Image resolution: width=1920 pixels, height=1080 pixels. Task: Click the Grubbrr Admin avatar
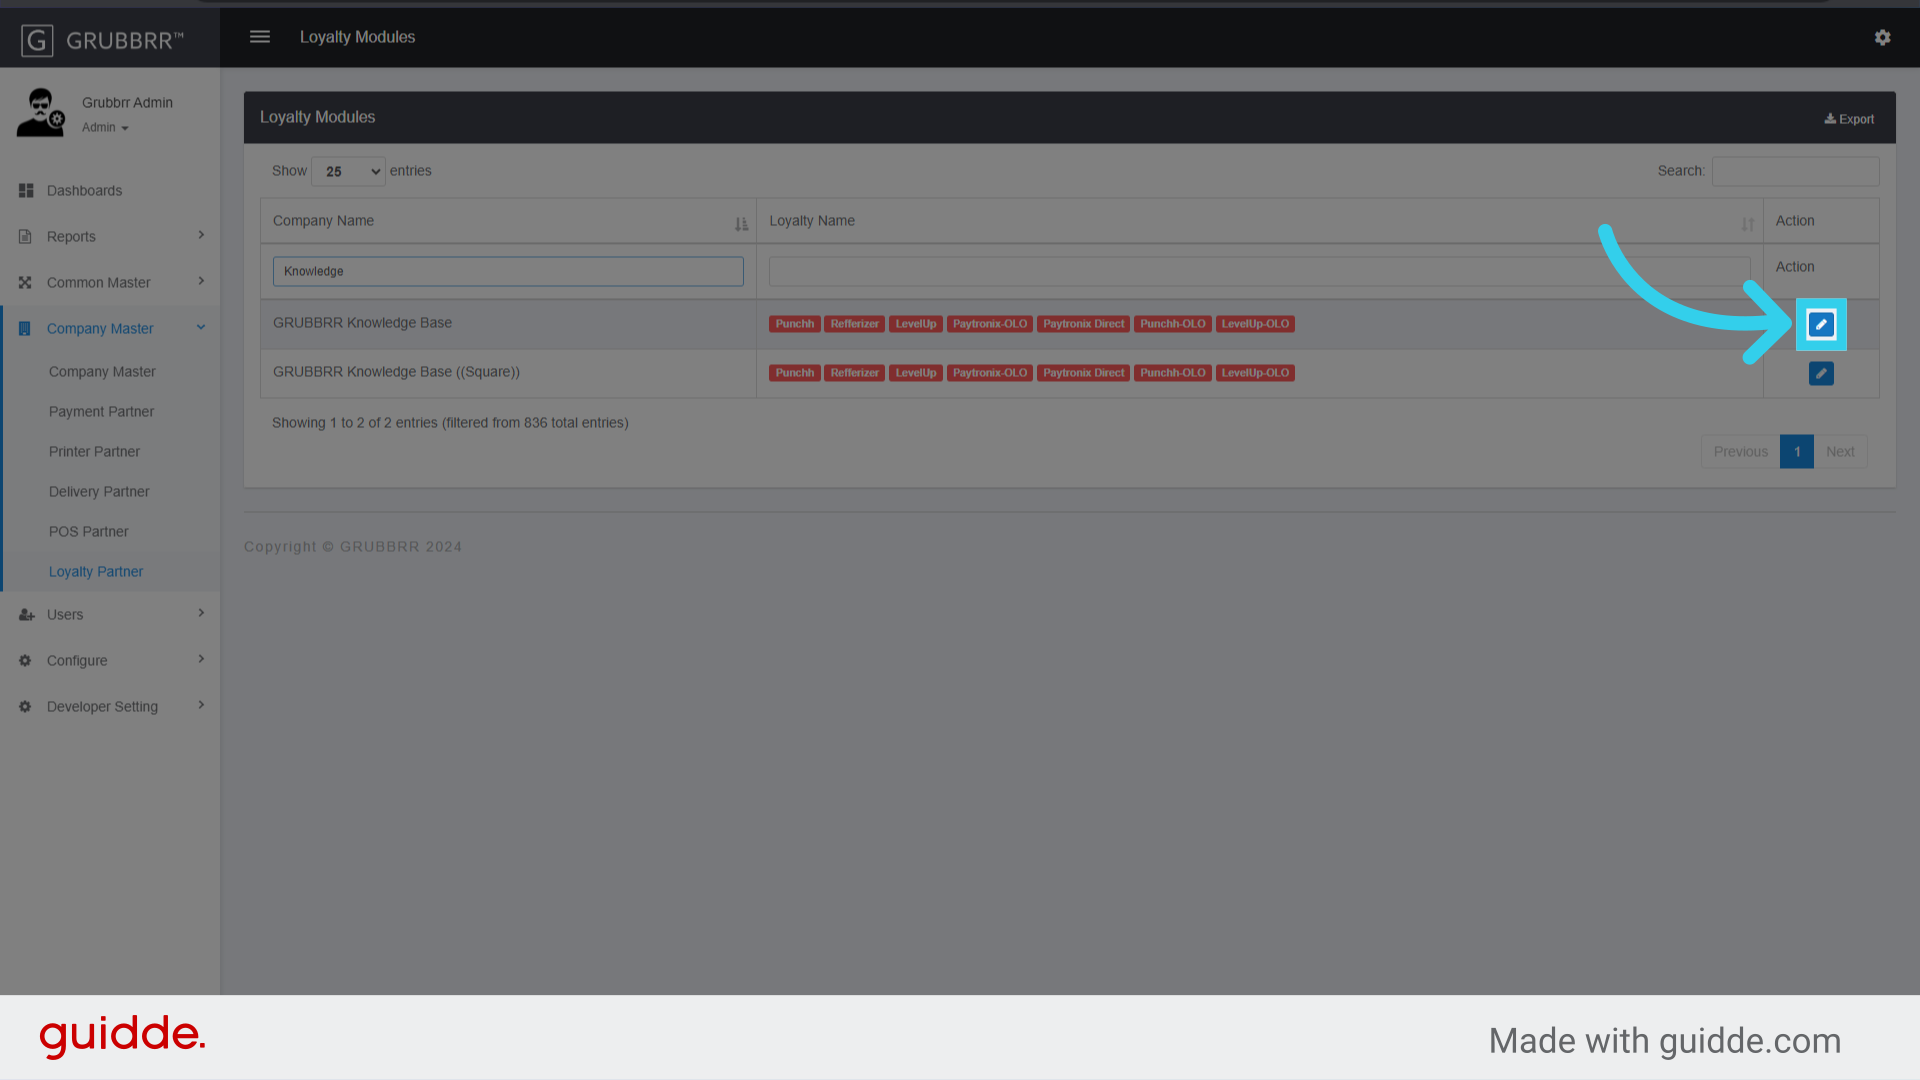(41, 113)
